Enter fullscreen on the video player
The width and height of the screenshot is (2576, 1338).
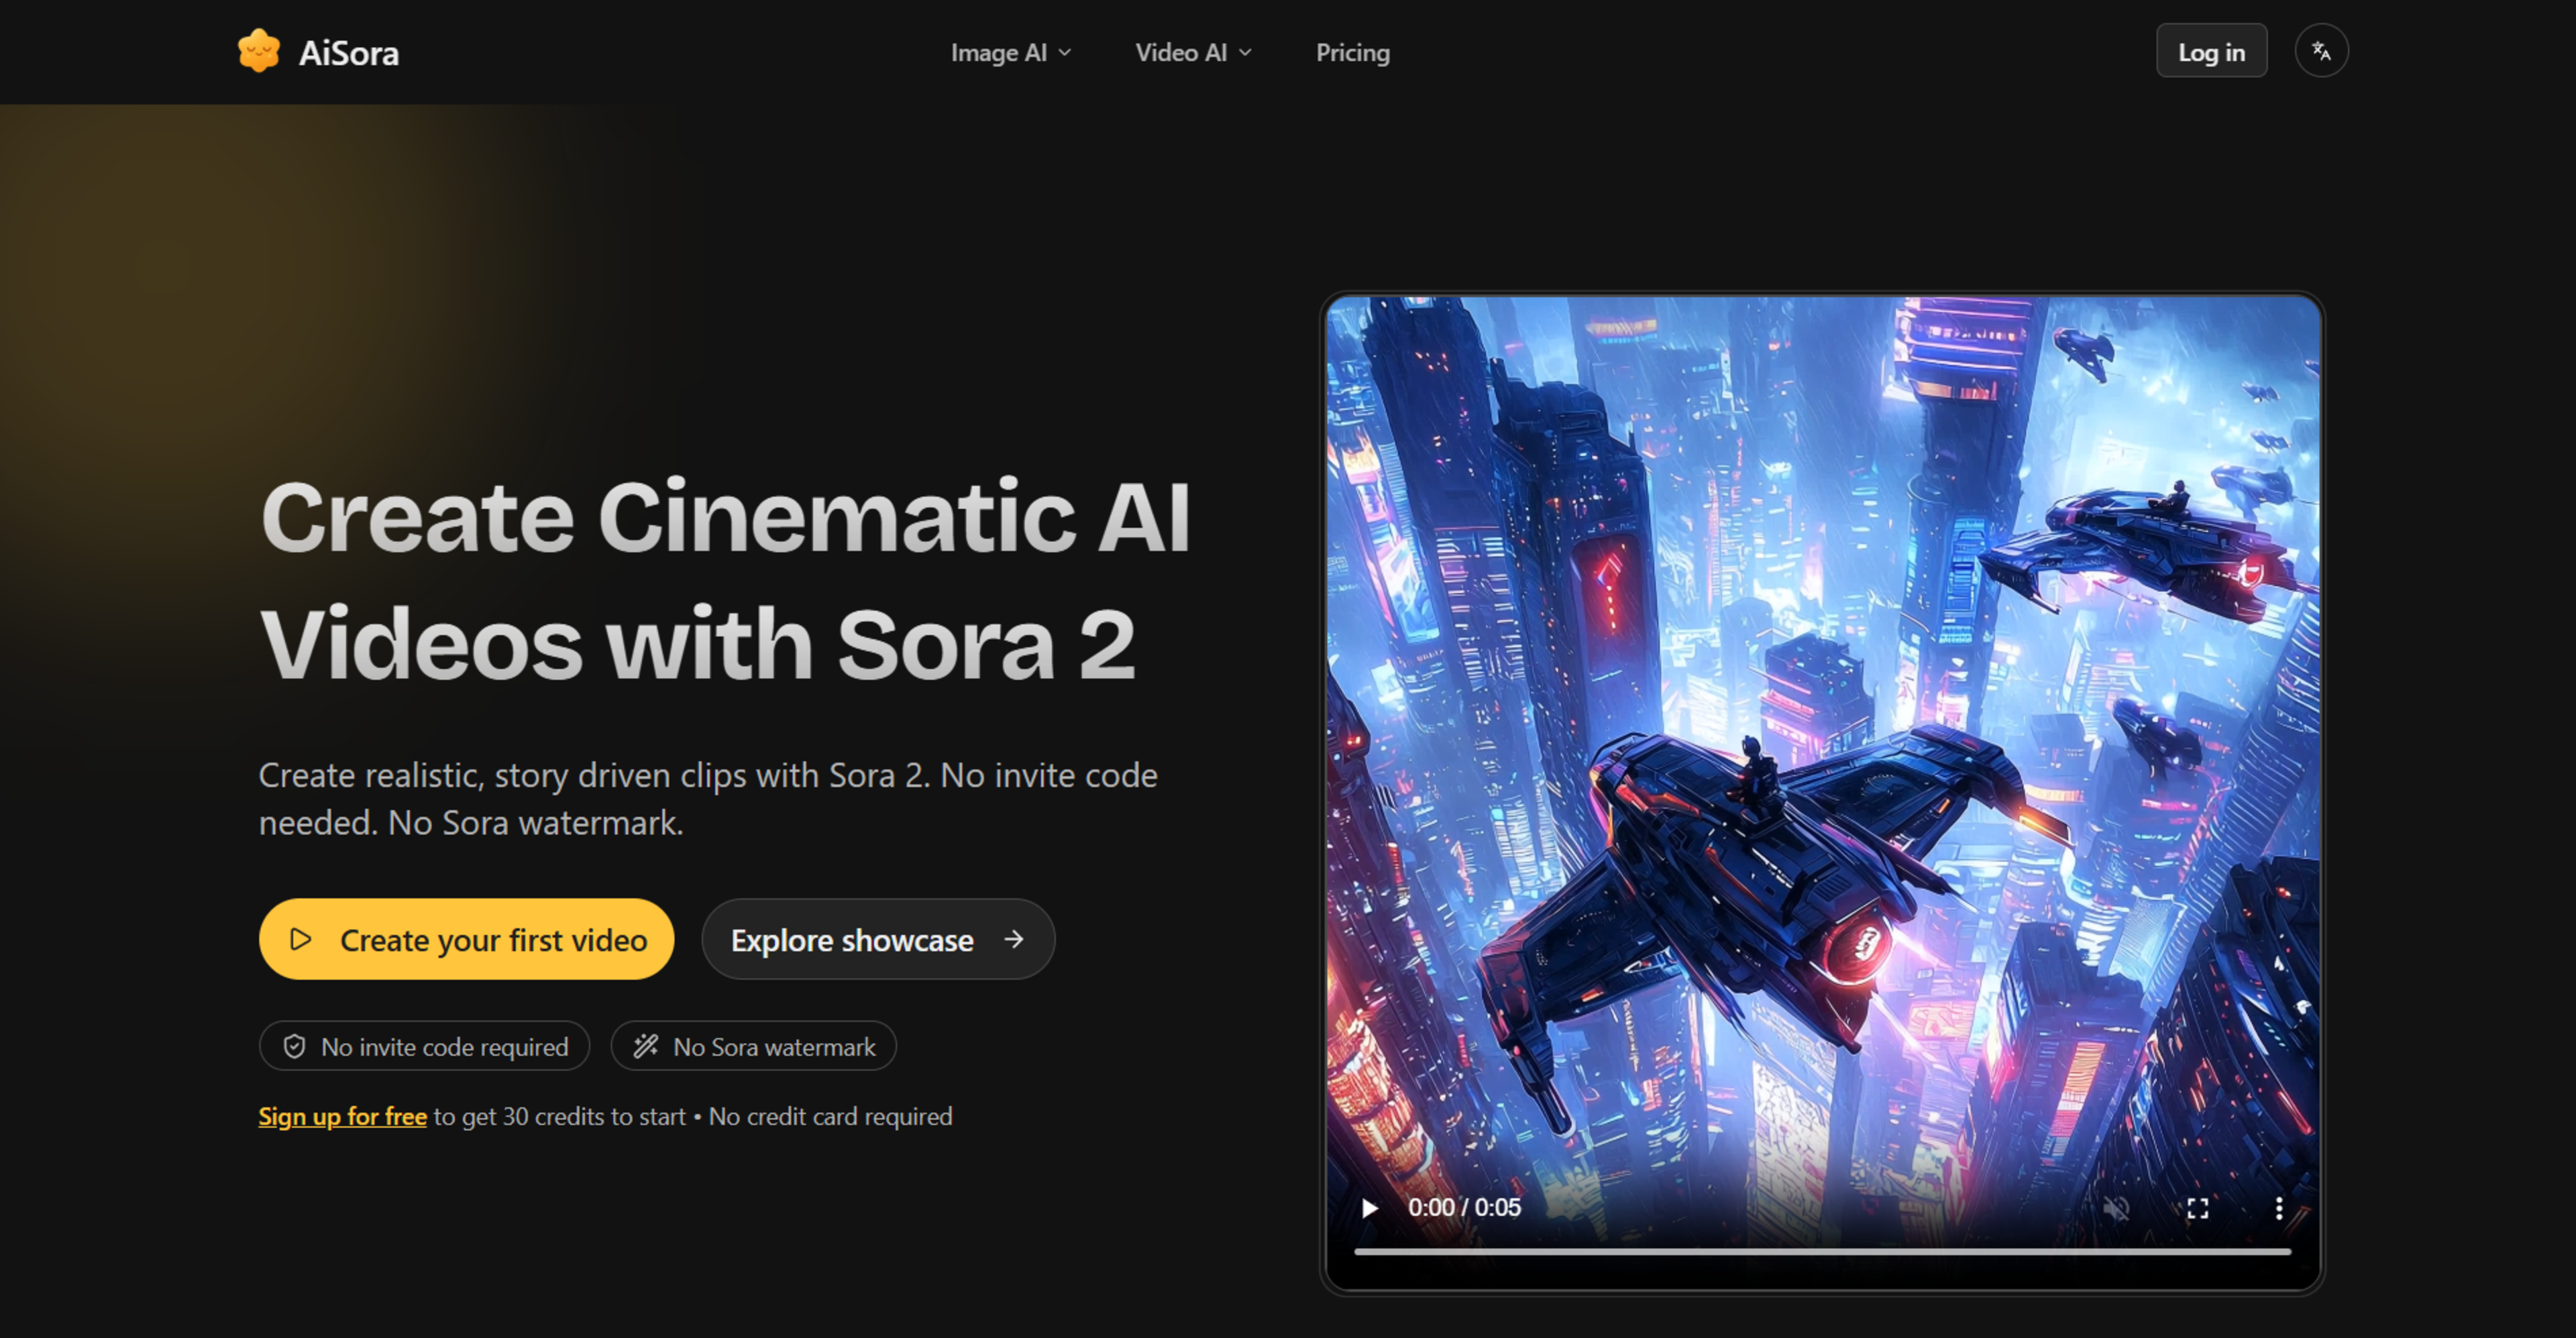click(2197, 1208)
